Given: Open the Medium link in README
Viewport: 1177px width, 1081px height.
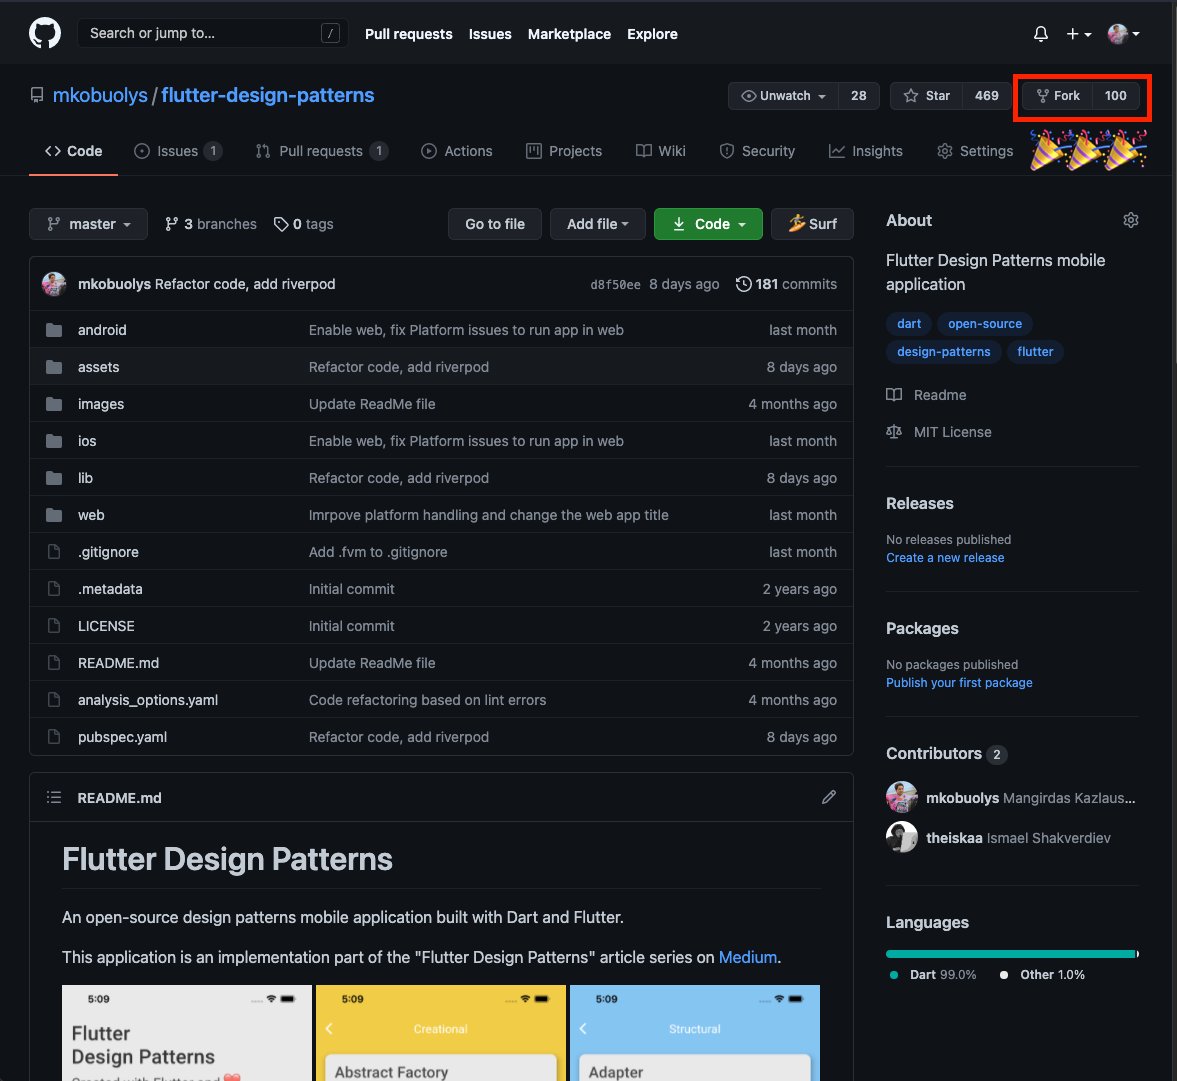Looking at the screenshot, I should point(747,957).
